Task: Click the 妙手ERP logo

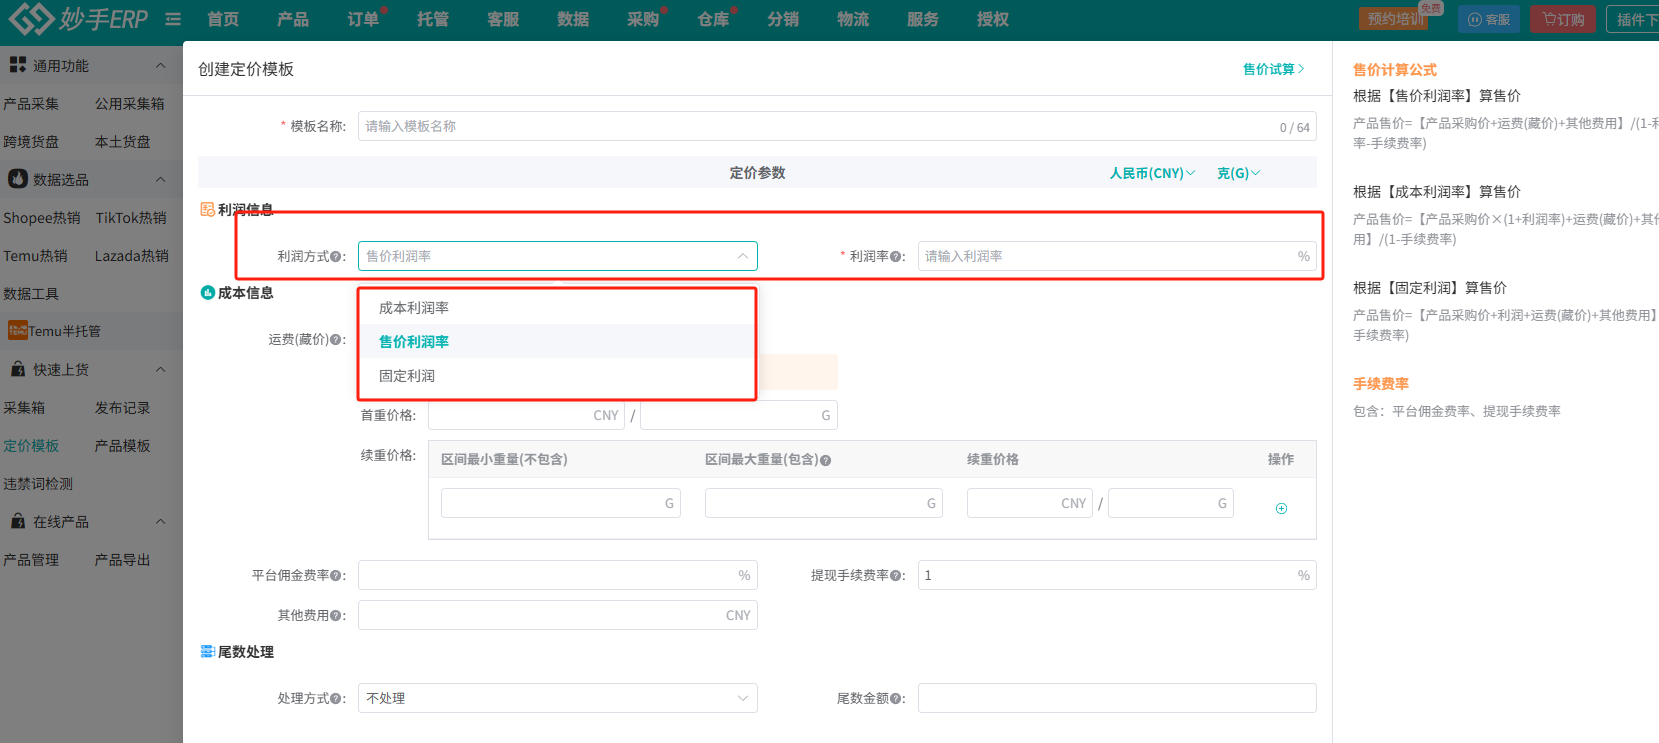Action: 78,19
